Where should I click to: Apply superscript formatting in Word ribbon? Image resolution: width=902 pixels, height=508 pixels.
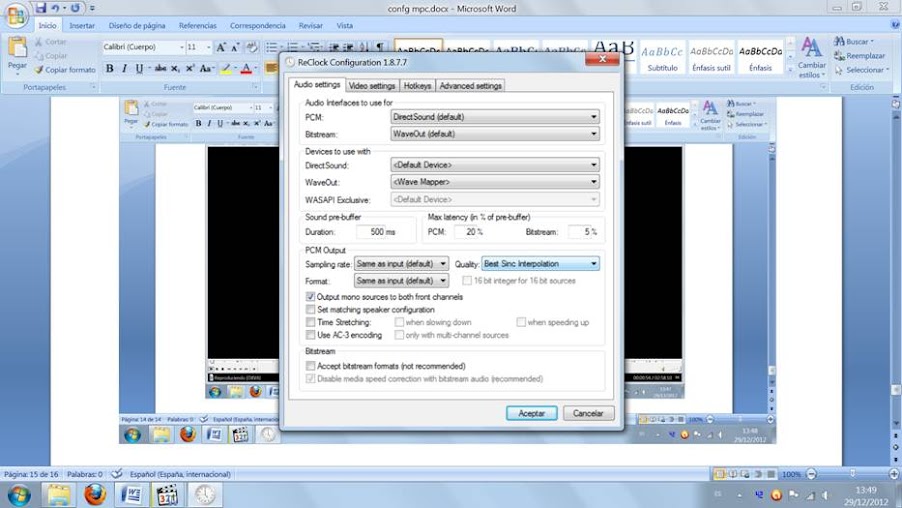pos(190,68)
